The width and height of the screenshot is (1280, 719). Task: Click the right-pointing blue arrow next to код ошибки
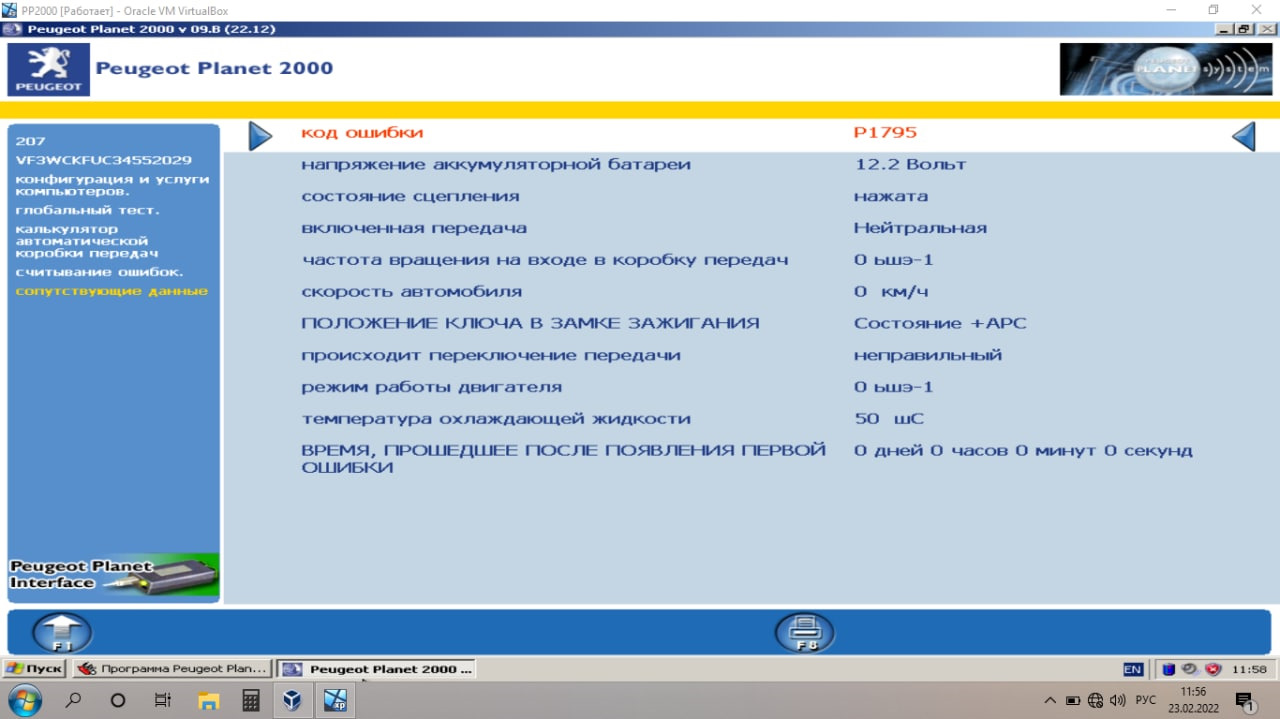tap(260, 136)
